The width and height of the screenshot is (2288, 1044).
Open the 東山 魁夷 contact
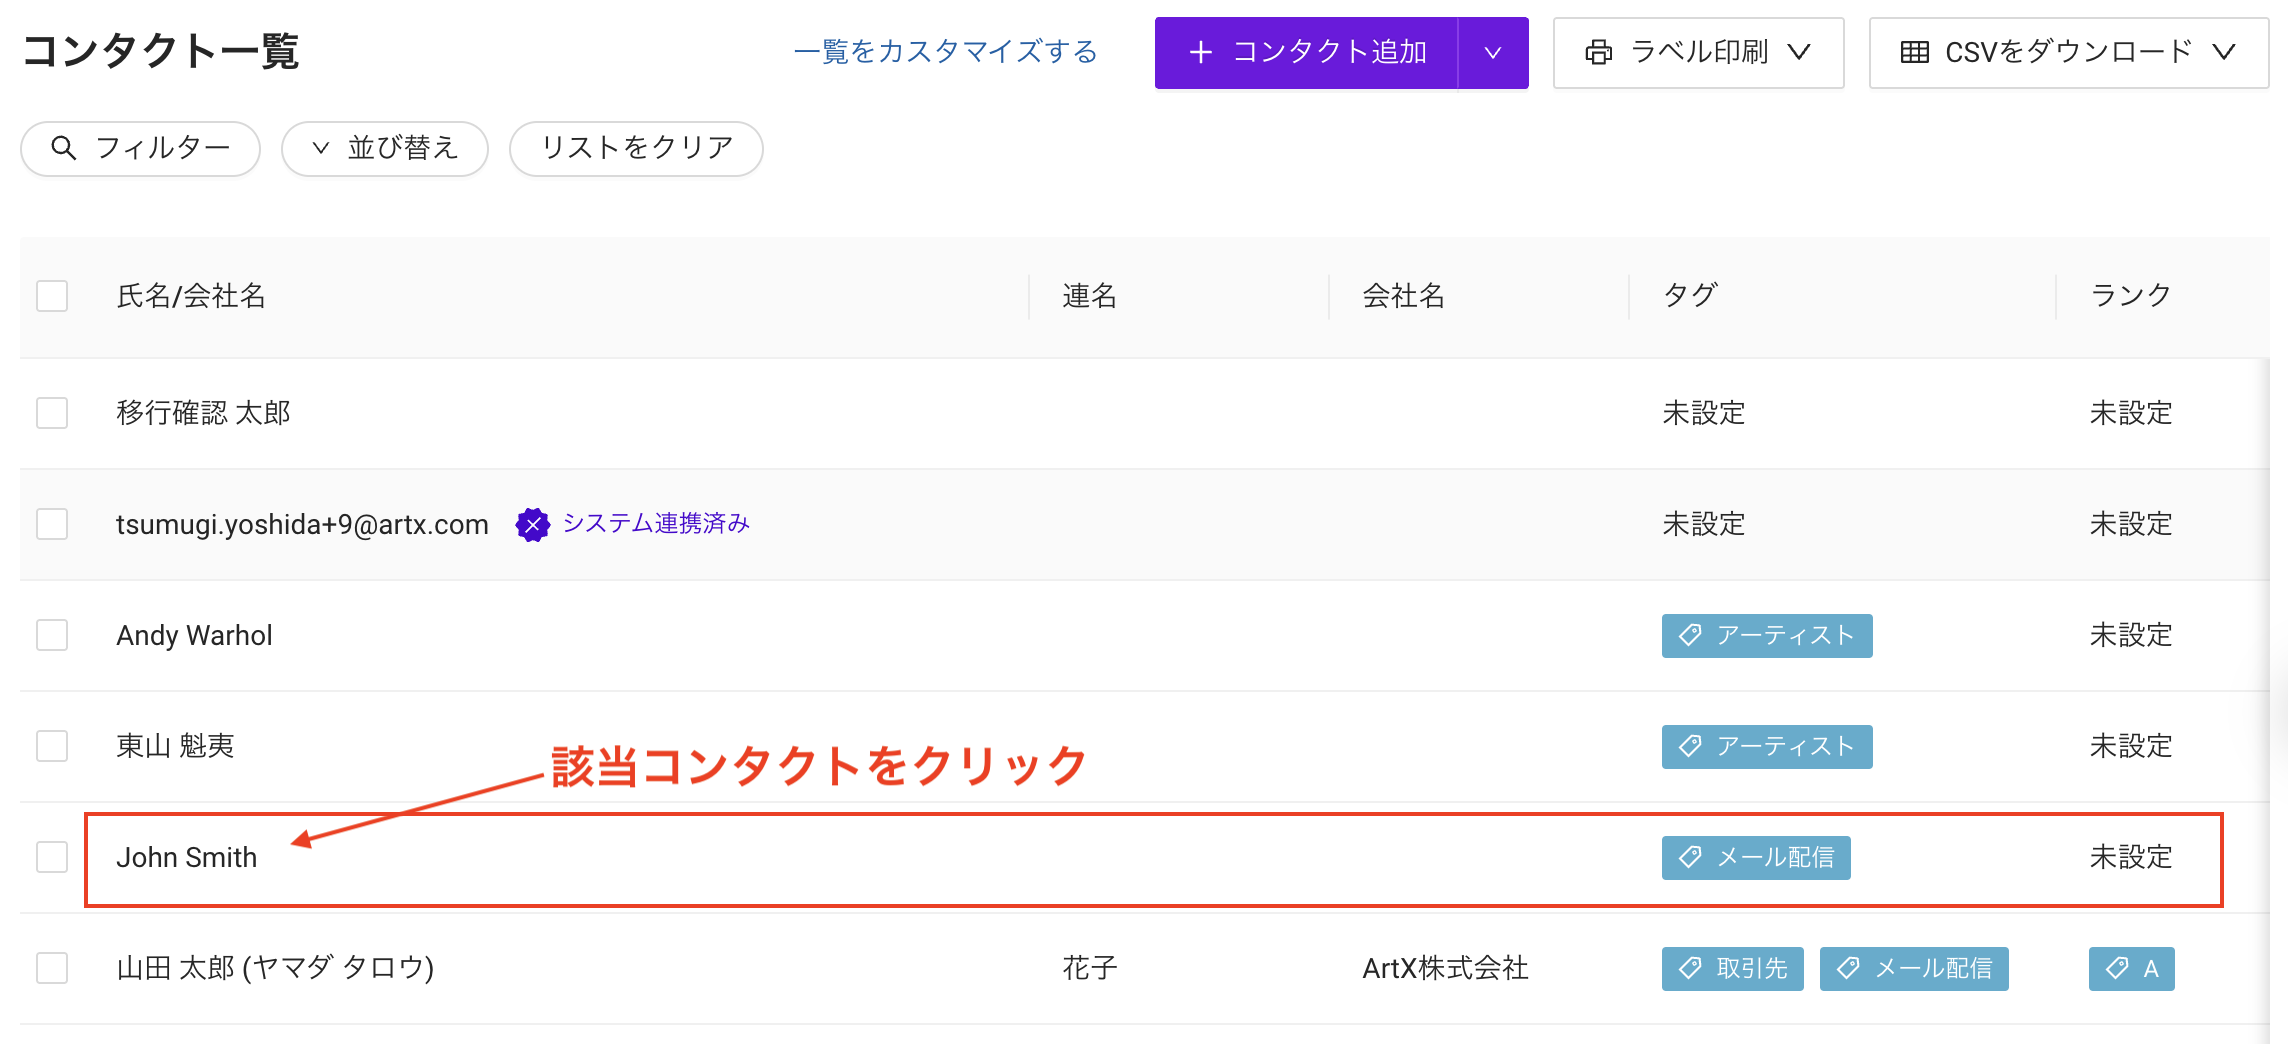click(175, 746)
